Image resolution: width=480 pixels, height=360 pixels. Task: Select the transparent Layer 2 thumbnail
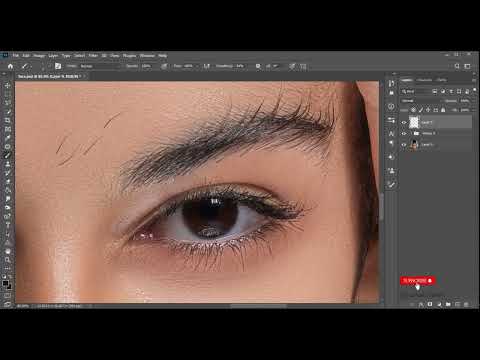point(414,122)
